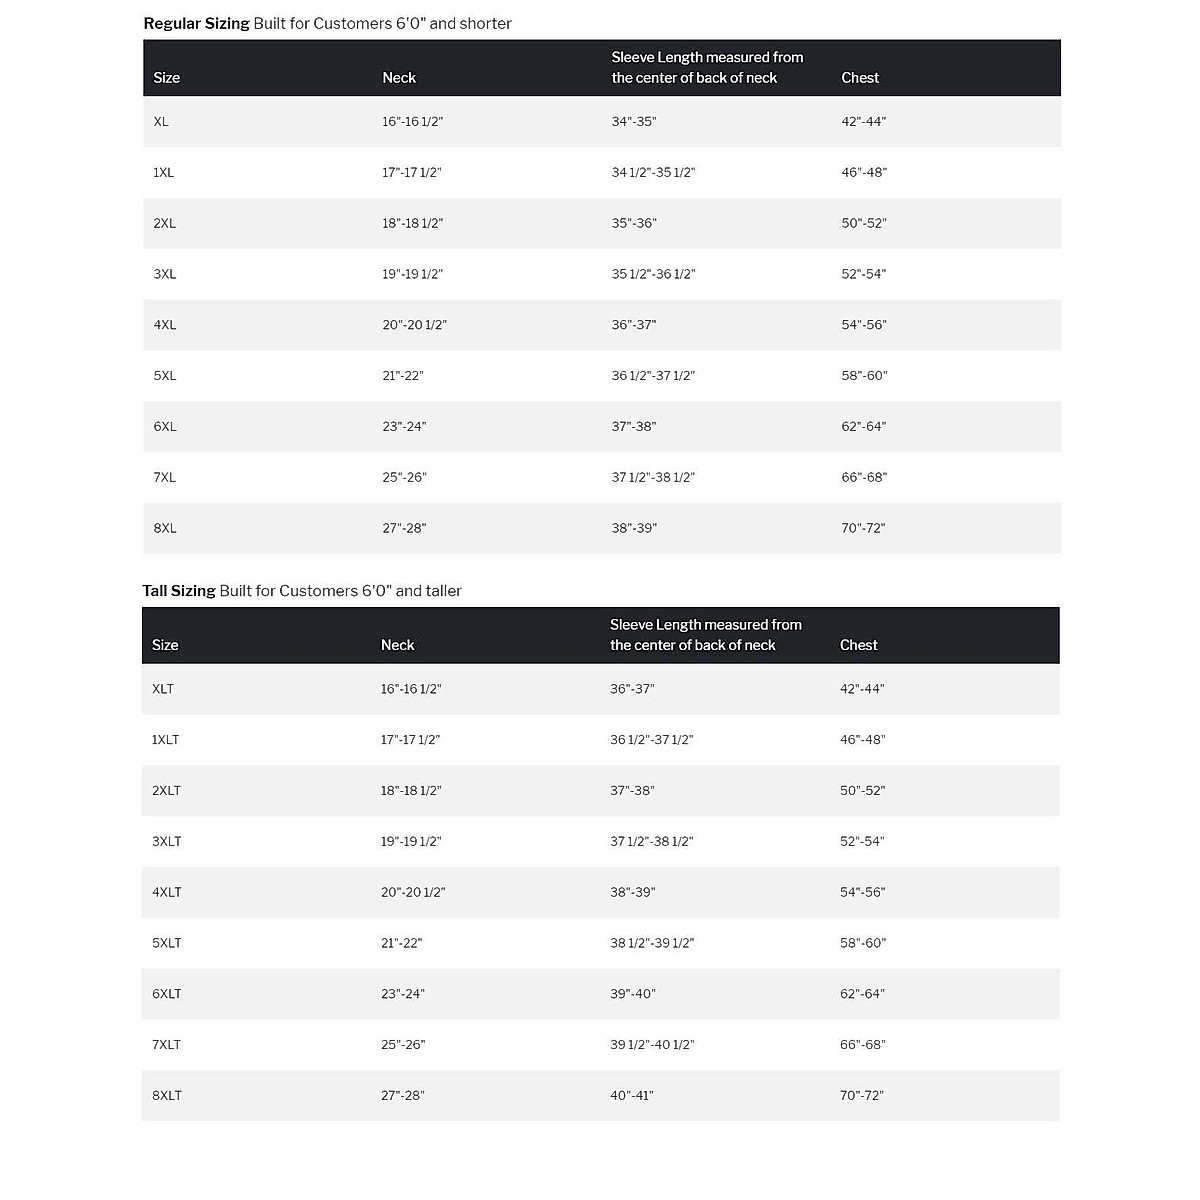Click the 7XL sleeve value 37 1/2"-38 1/2"
This screenshot has height=1200, width=1200.
pyautogui.click(x=653, y=477)
